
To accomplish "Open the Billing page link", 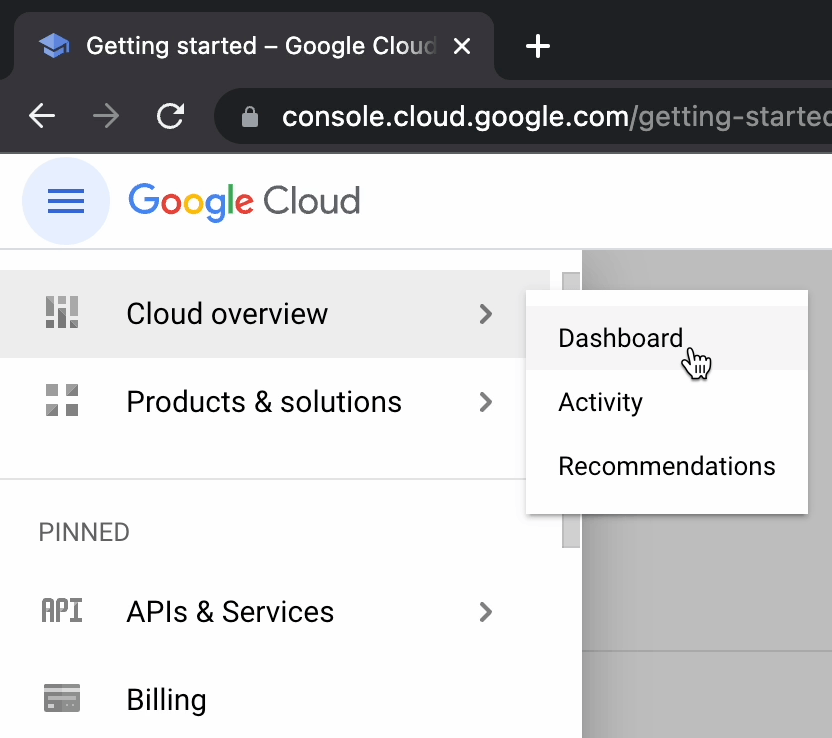I will coord(166,700).
